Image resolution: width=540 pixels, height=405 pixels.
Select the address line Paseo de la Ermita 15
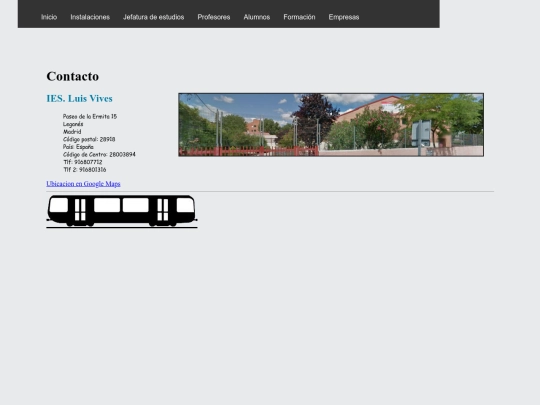[90, 116]
